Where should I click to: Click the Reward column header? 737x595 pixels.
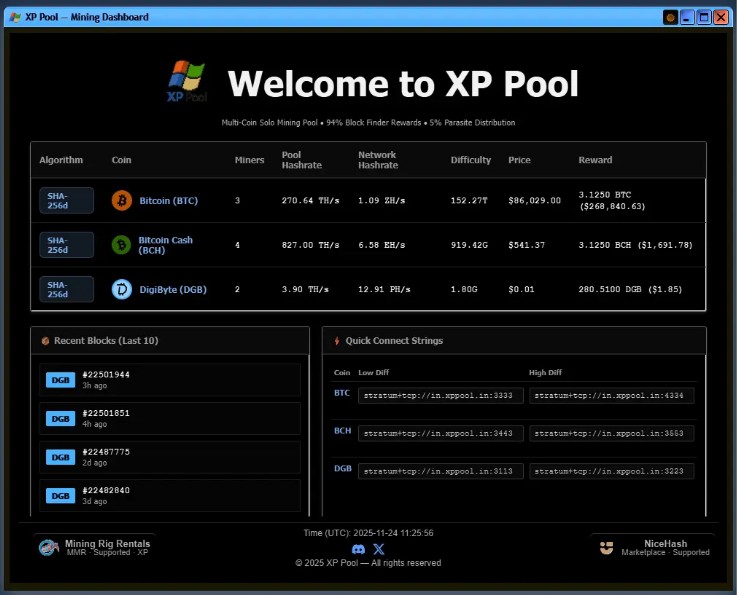click(x=595, y=160)
